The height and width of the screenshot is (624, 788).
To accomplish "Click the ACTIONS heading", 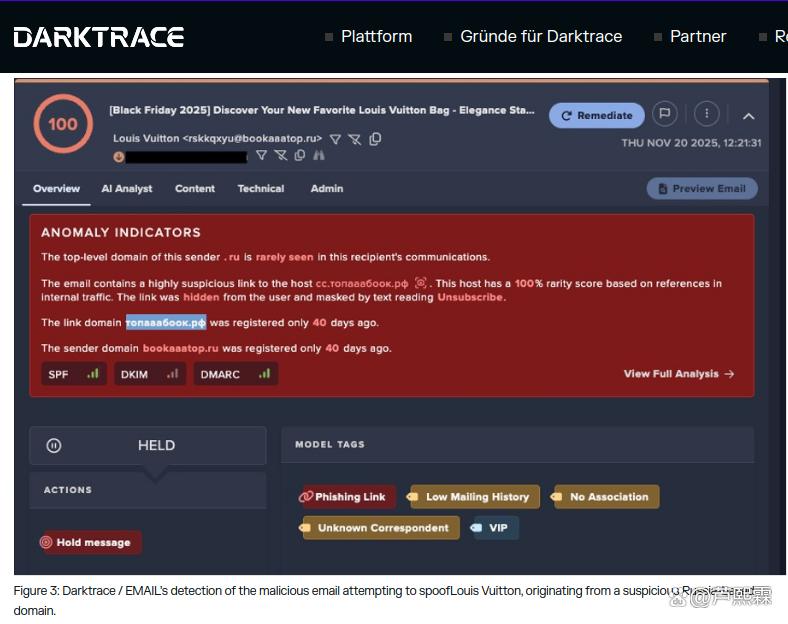I will [68, 490].
